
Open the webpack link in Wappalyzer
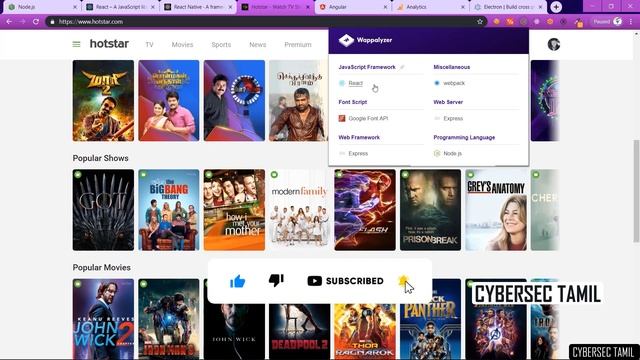[454, 83]
